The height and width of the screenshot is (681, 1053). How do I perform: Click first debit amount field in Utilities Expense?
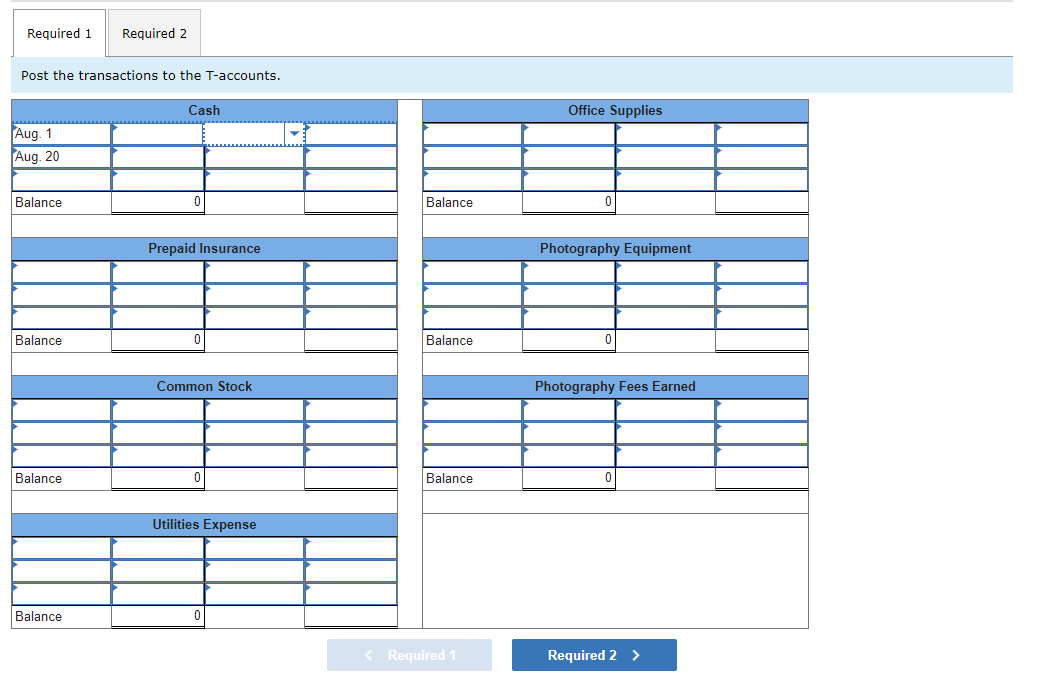[158, 548]
